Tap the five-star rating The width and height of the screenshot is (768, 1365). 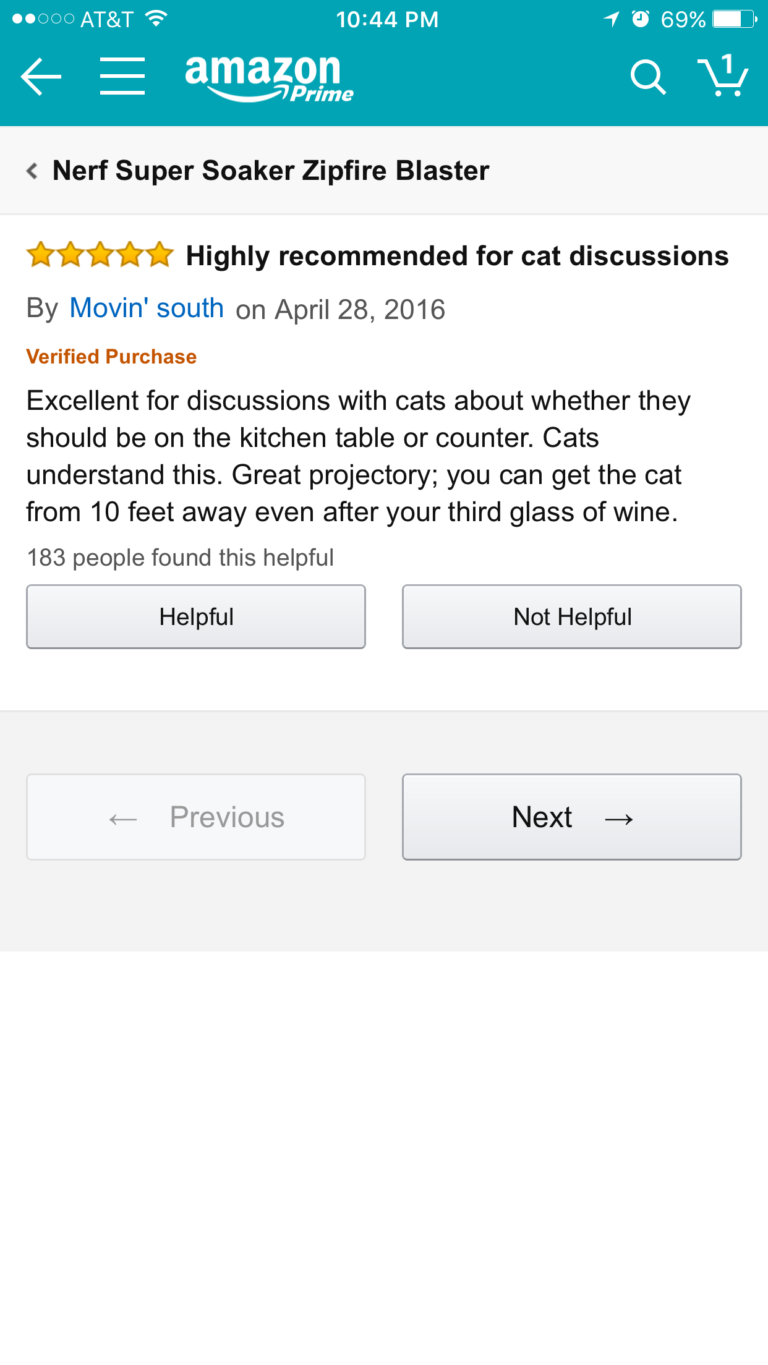[100, 256]
